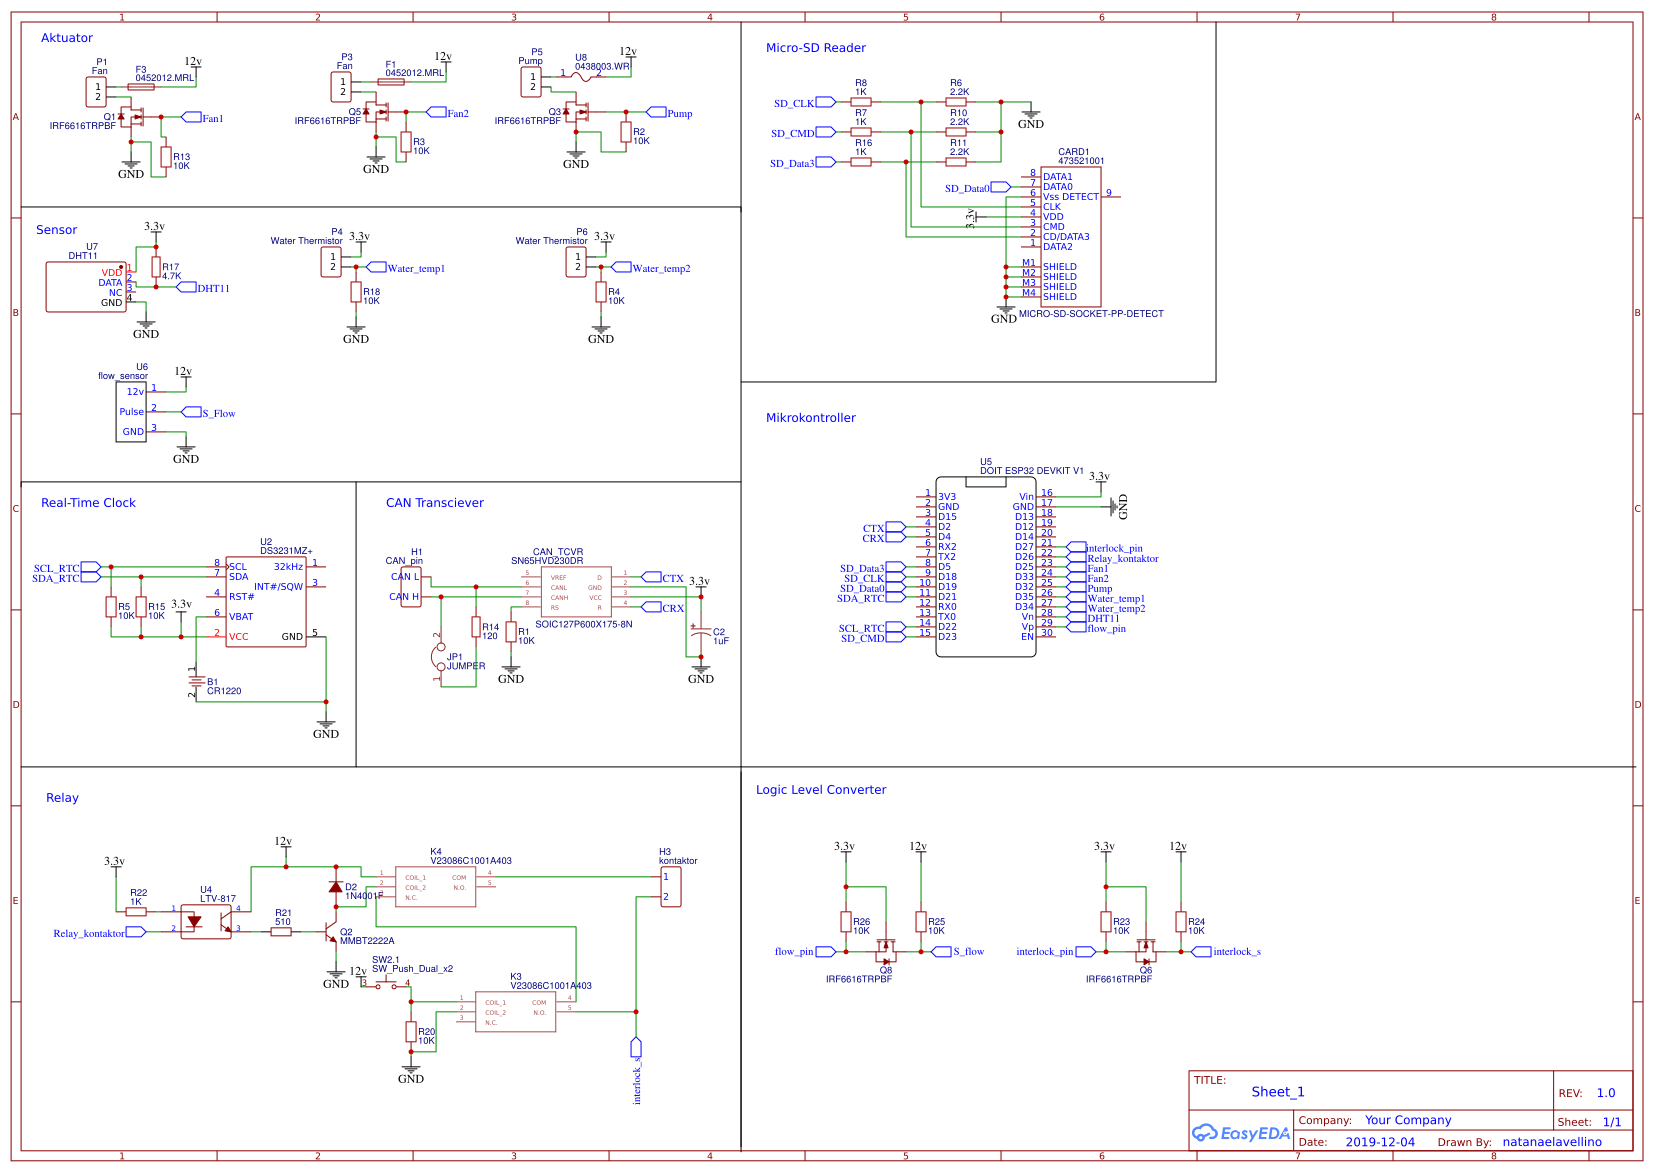This screenshot has width=1655, height=1172.
Task: Select the DS3231MZ+ real-time clock chip
Action: [265, 600]
